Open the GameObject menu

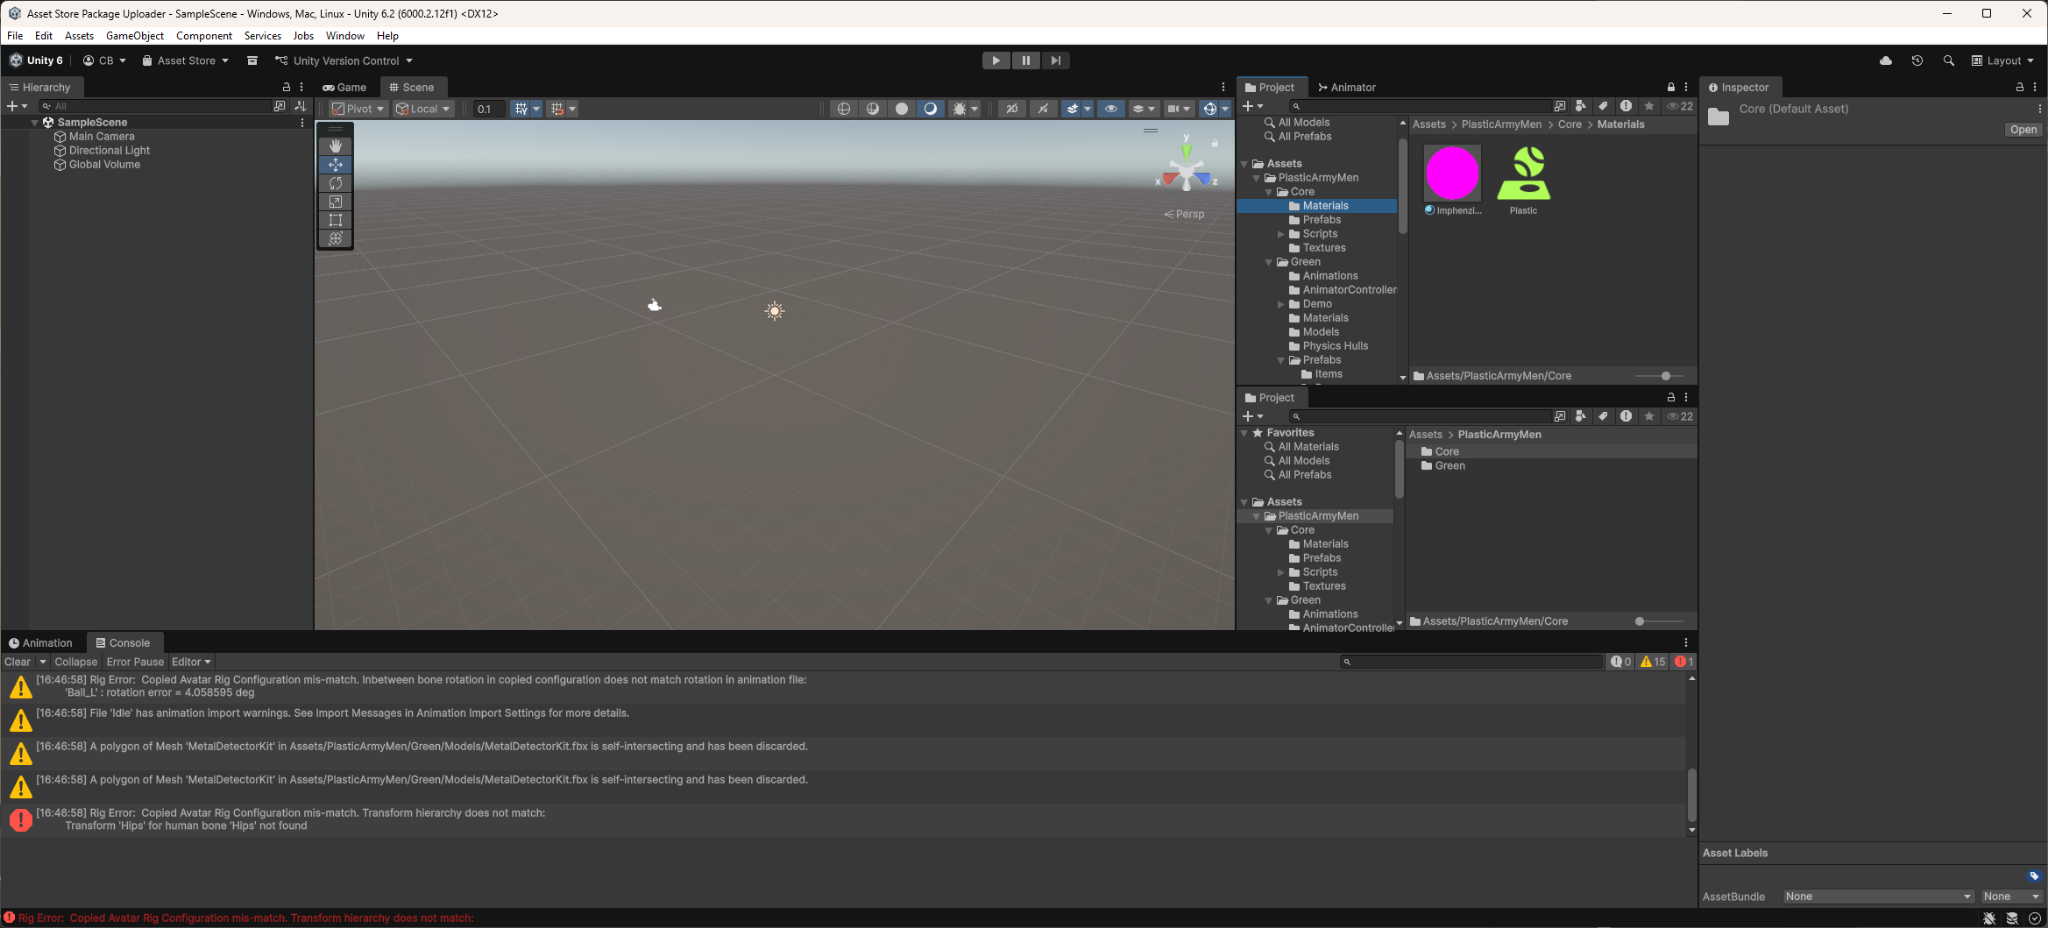point(135,36)
